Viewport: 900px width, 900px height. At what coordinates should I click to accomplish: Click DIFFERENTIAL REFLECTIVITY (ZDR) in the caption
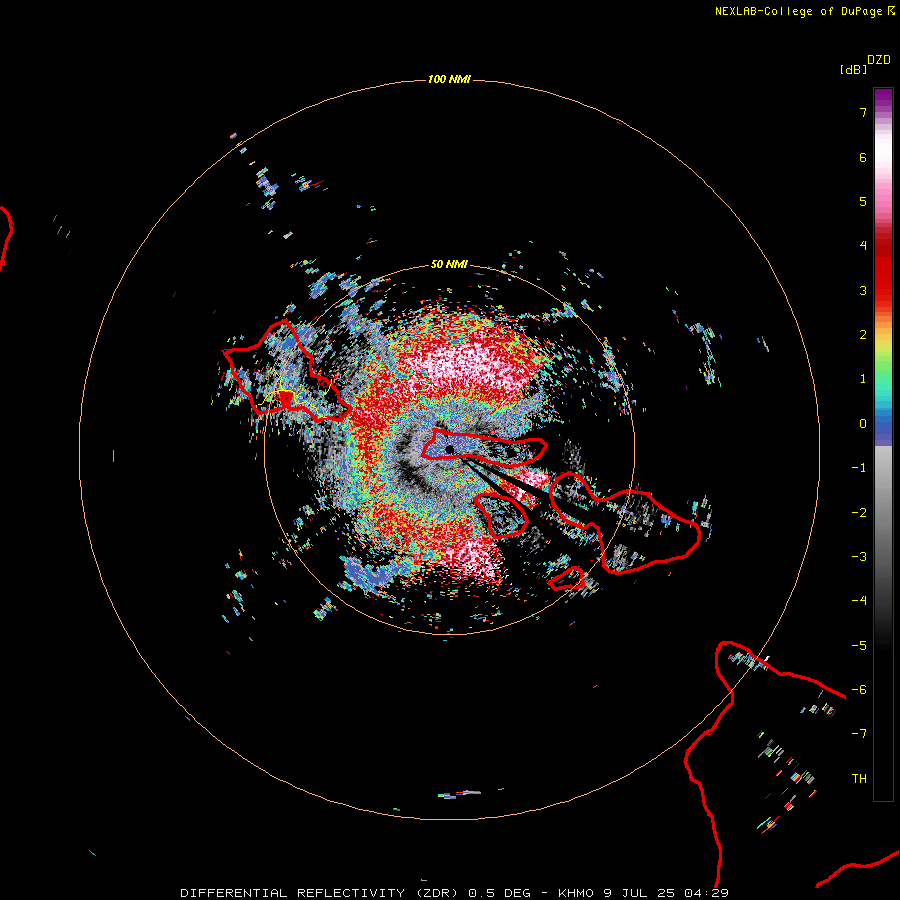click(319, 893)
